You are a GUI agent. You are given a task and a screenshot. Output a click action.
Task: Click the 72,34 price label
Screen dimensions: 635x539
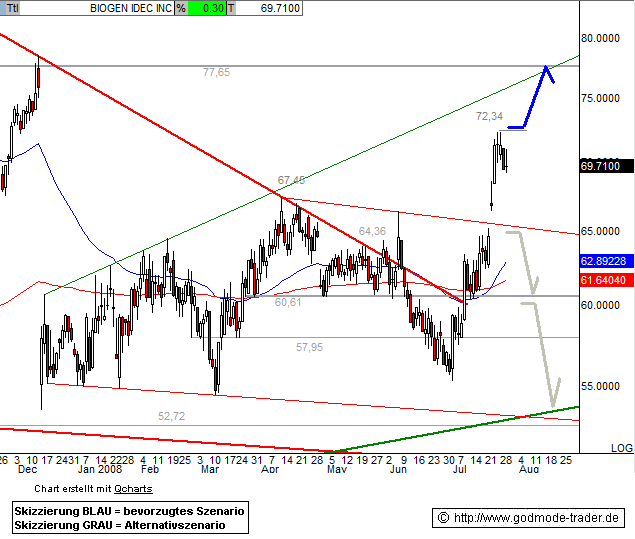(x=489, y=117)
